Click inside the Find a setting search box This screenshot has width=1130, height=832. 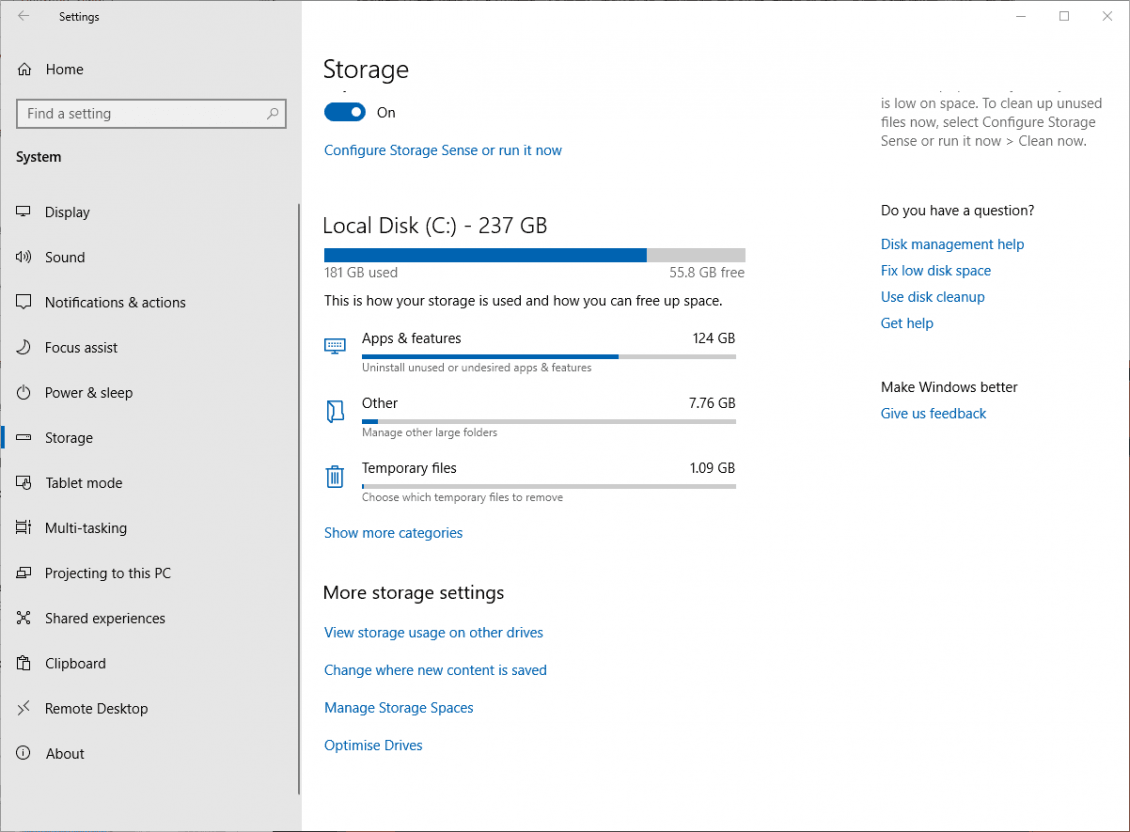pos(151,113)
